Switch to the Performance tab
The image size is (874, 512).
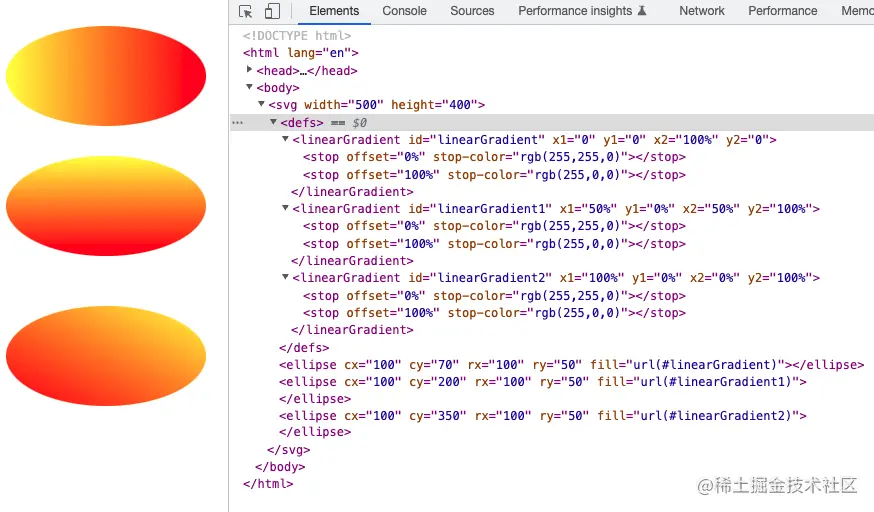[783, 11]
